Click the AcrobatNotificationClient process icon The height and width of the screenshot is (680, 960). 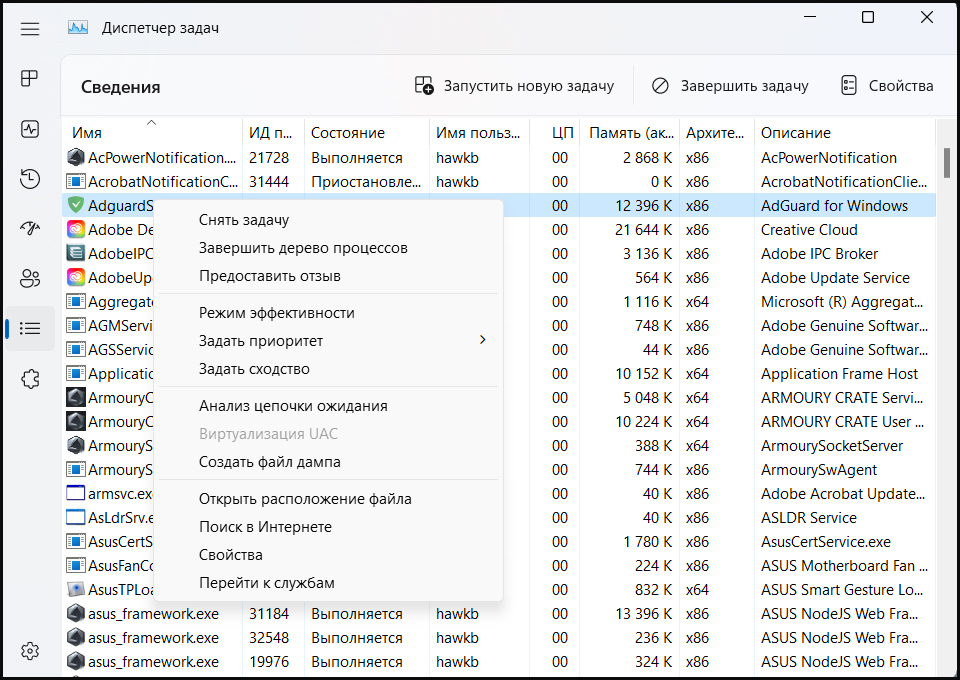coord(75,181)
